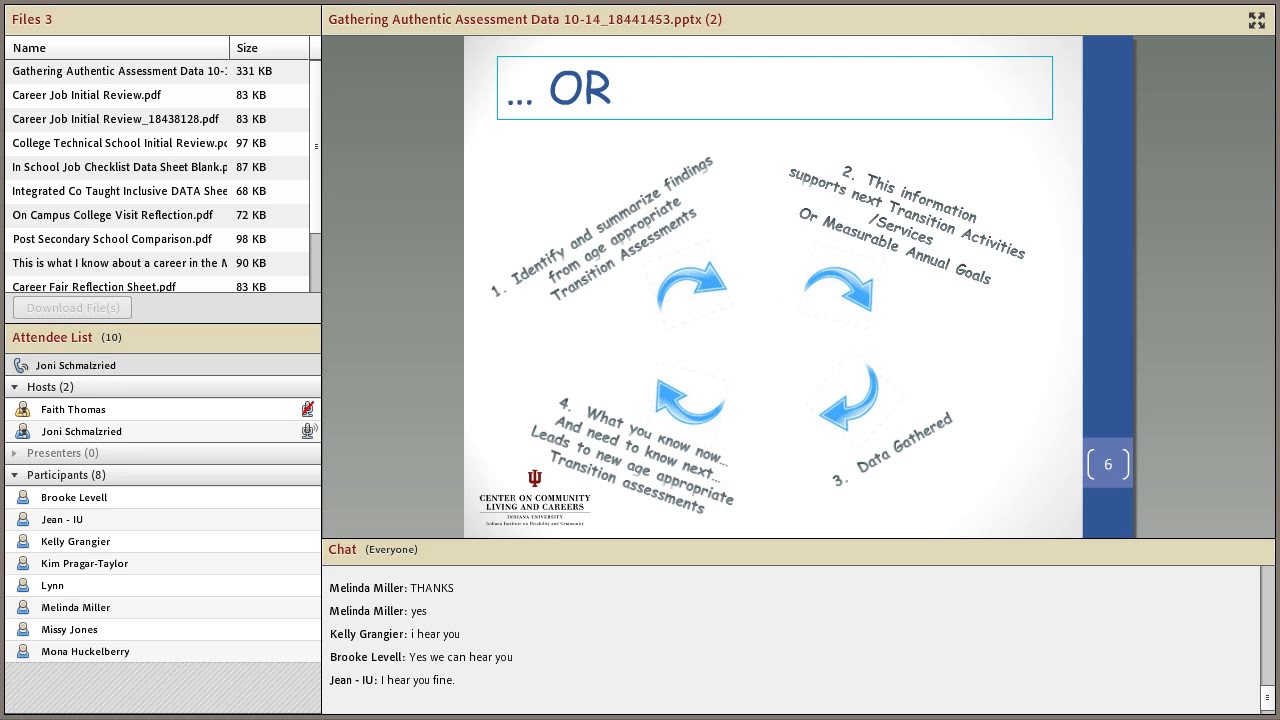Click the Attendee List pod title
Viewport: 1280px width, 720px height.
click(52, 337)
